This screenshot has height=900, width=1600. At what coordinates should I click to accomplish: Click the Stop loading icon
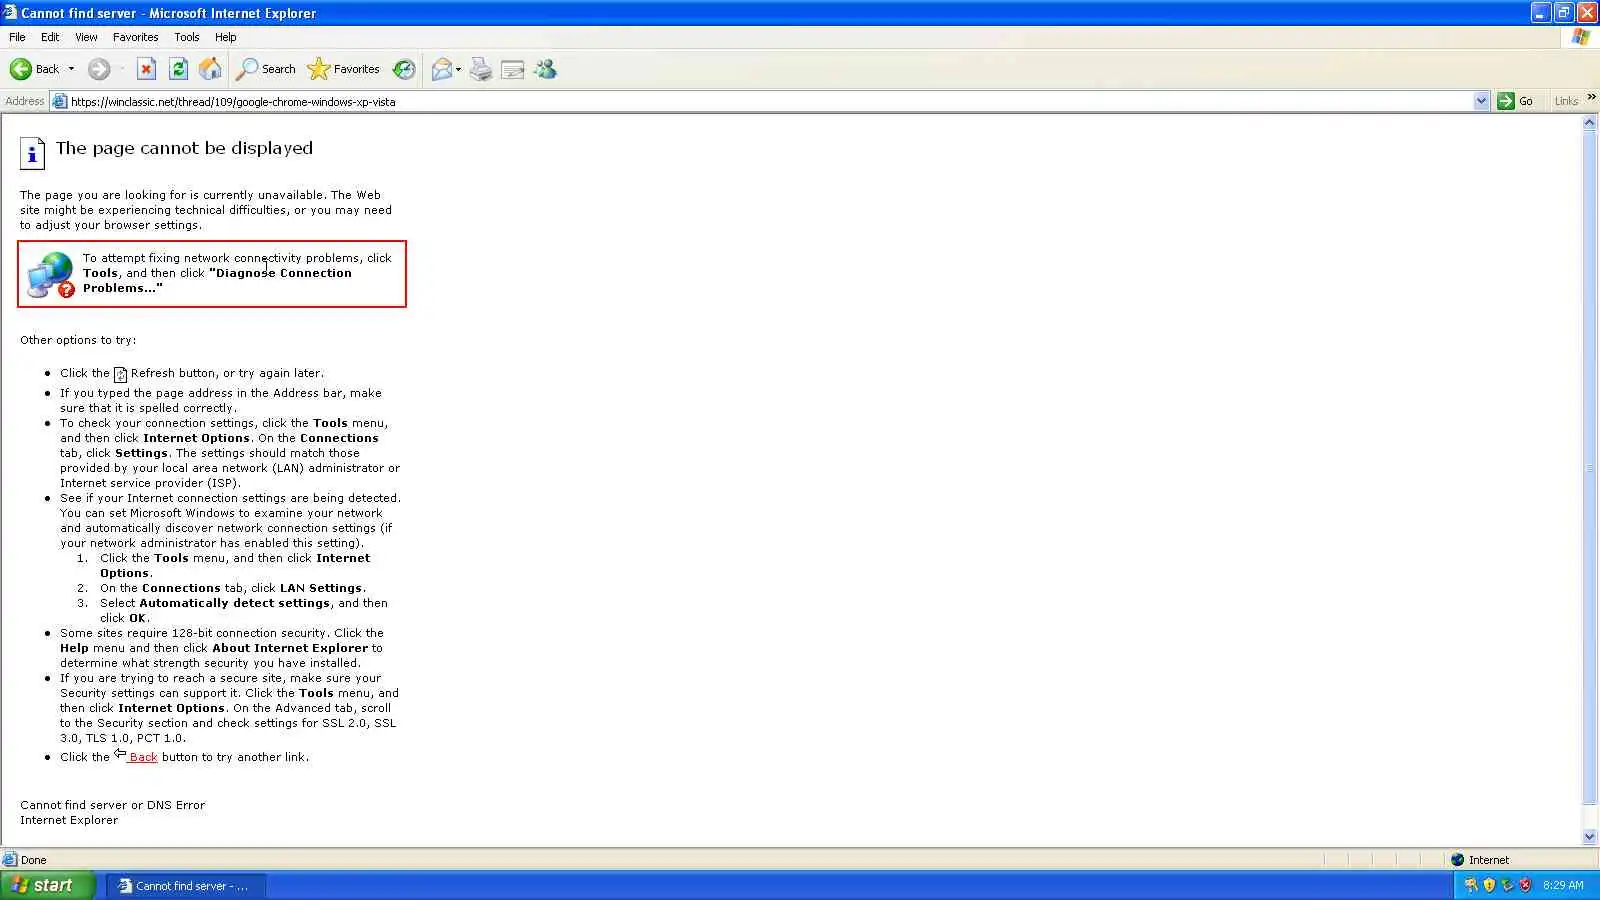click(146, 69)
